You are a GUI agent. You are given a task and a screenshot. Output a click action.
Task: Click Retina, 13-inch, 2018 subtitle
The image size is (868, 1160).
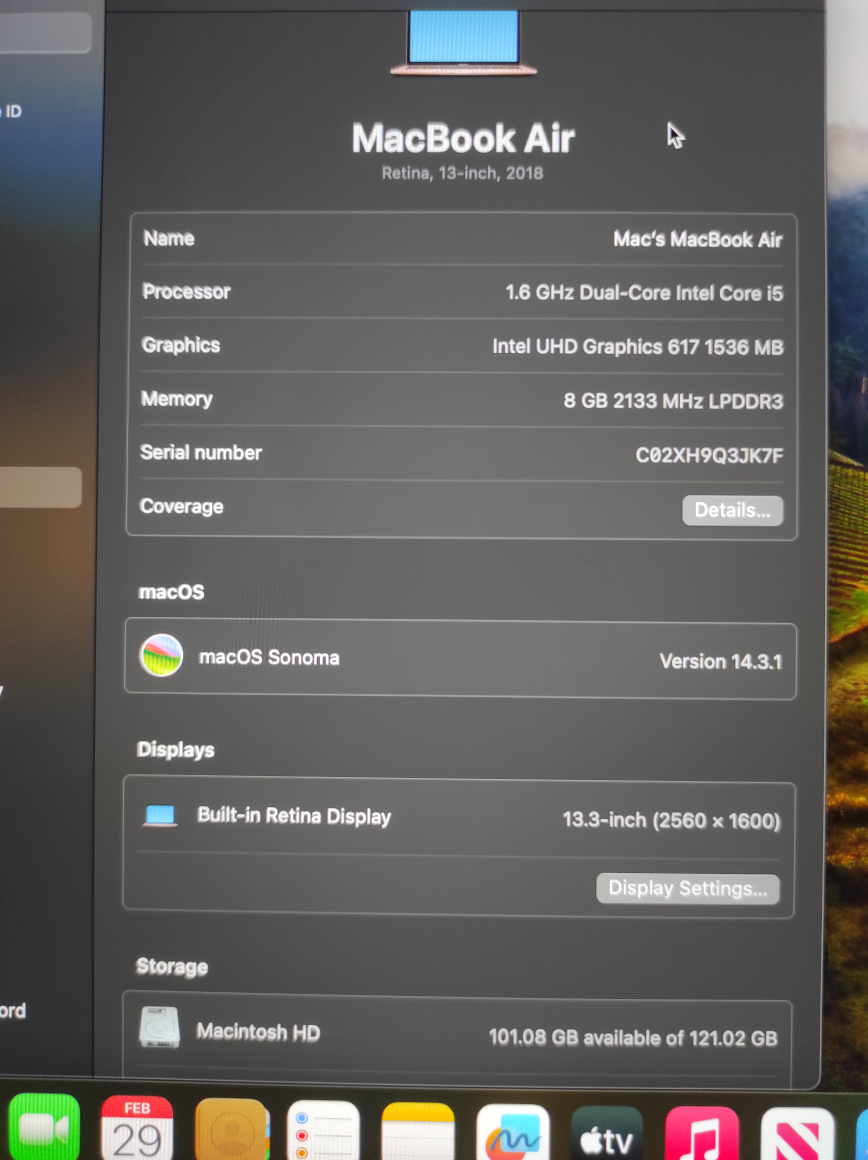click(x=462, y=173)
